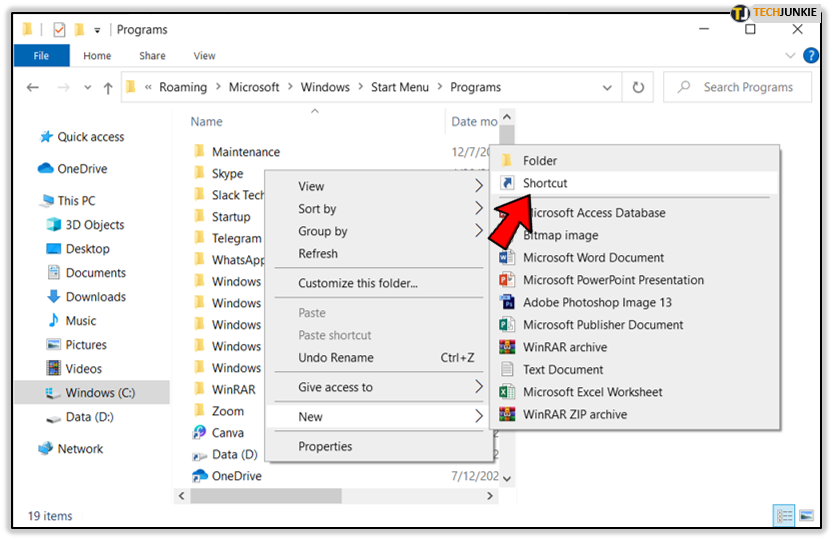The image size is (833, 540).
Task: Open the Customize Quick Access Toolbar dropdown
Action: coord(97,30)
